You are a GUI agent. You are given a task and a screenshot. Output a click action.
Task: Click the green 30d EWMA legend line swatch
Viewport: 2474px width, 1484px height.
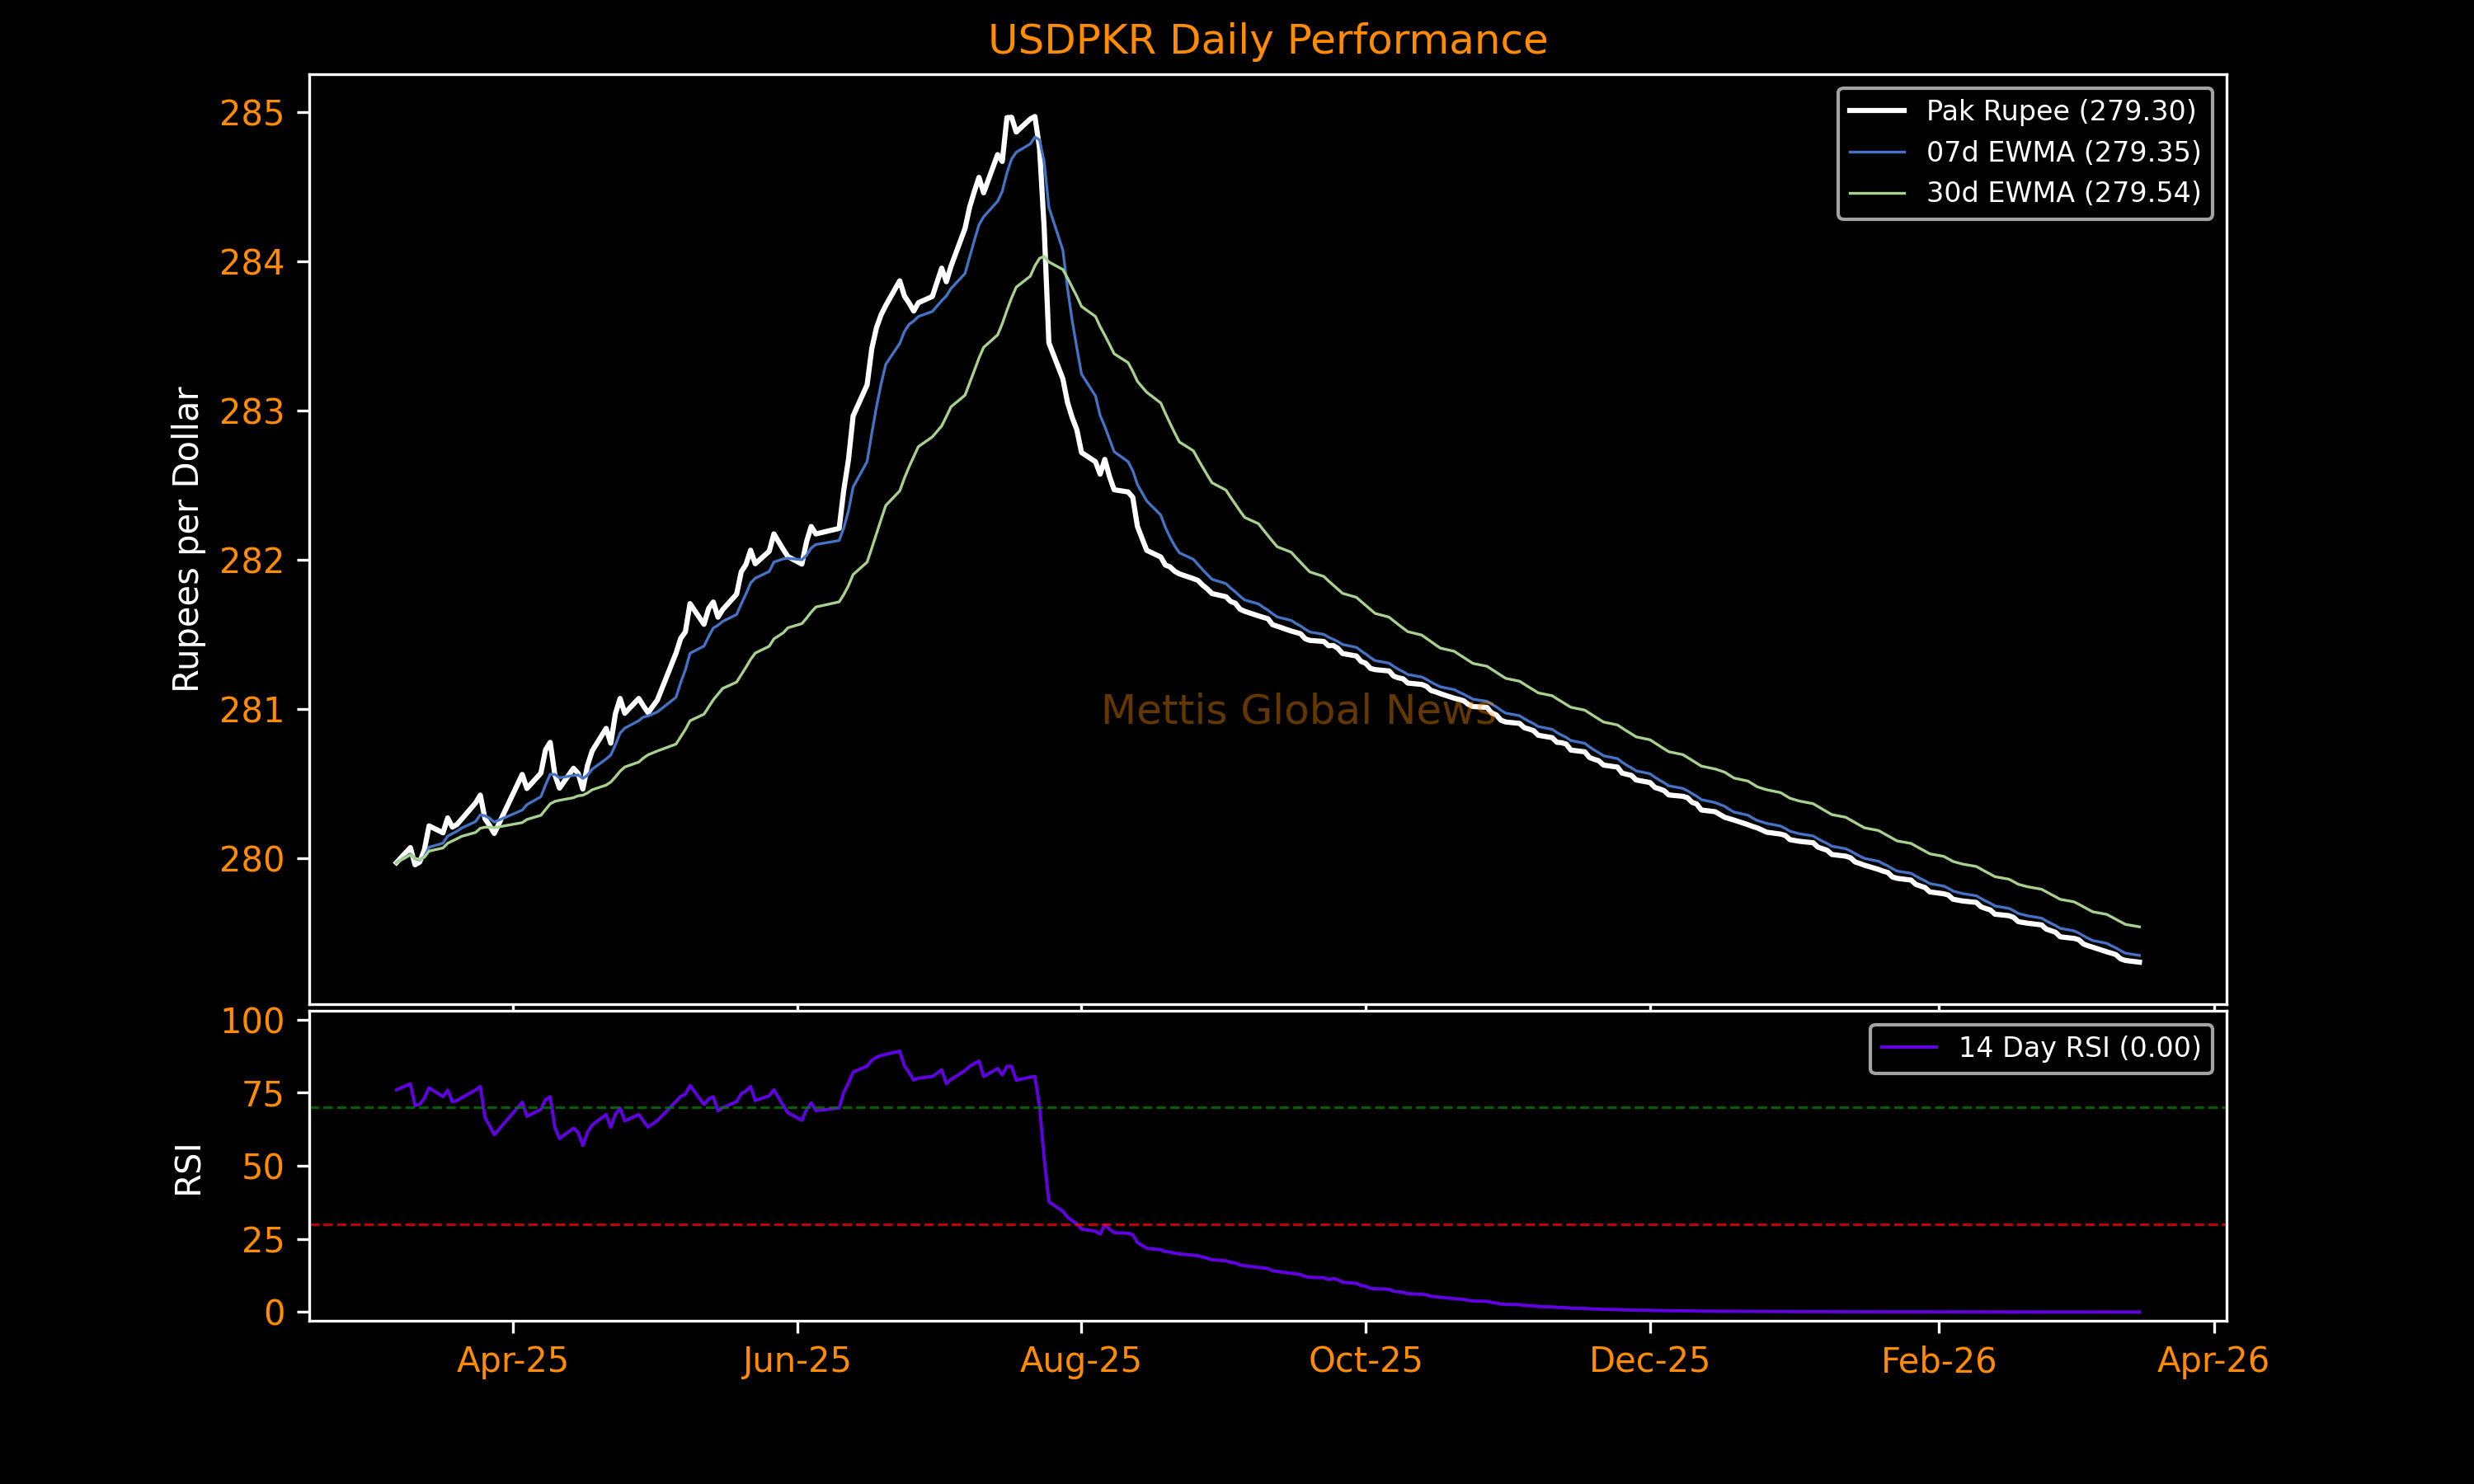tap(1876, 192)
